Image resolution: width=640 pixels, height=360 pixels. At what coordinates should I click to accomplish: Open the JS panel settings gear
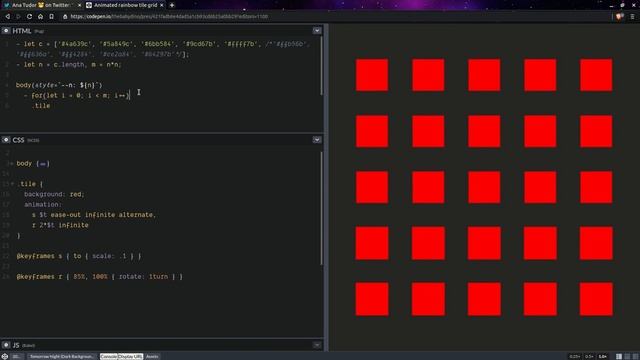coord(6,345)
